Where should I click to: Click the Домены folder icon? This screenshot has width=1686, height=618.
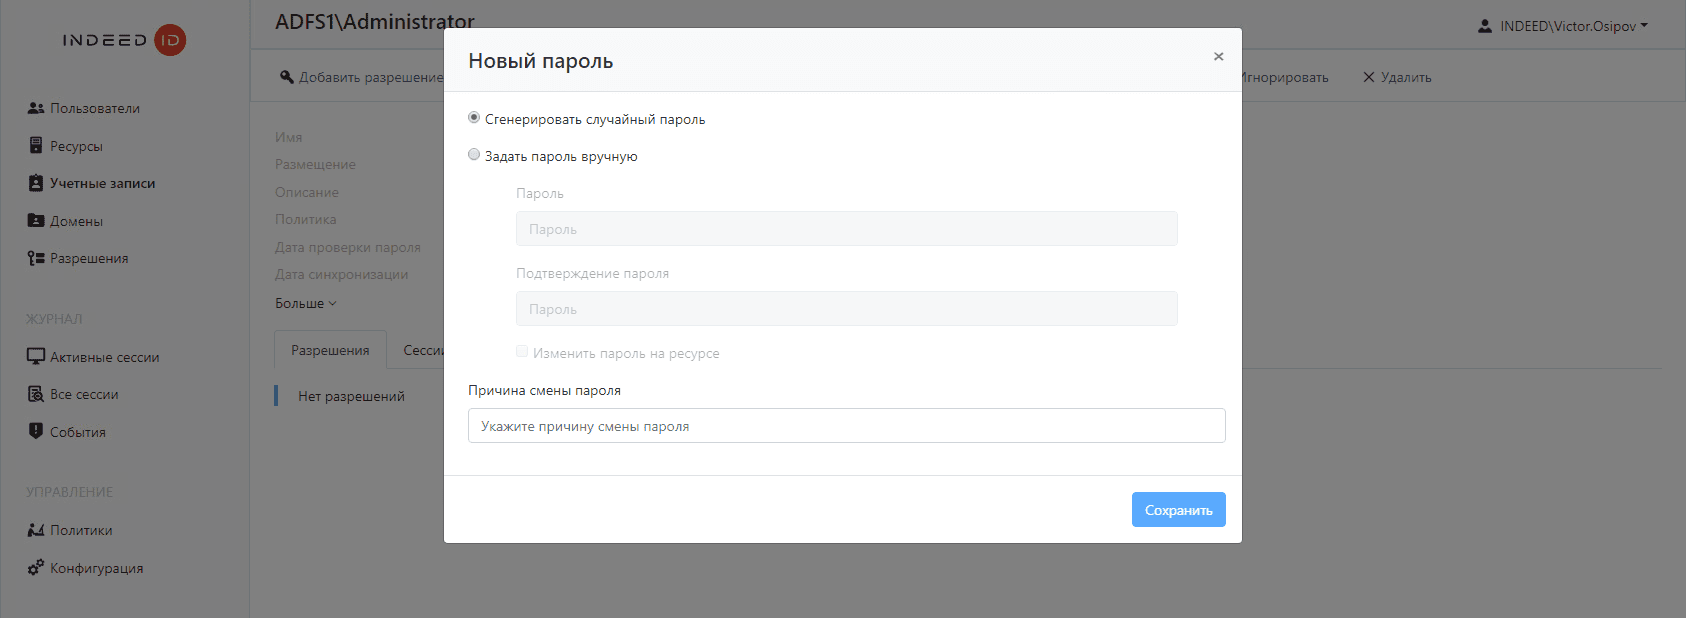pos(36,221)
